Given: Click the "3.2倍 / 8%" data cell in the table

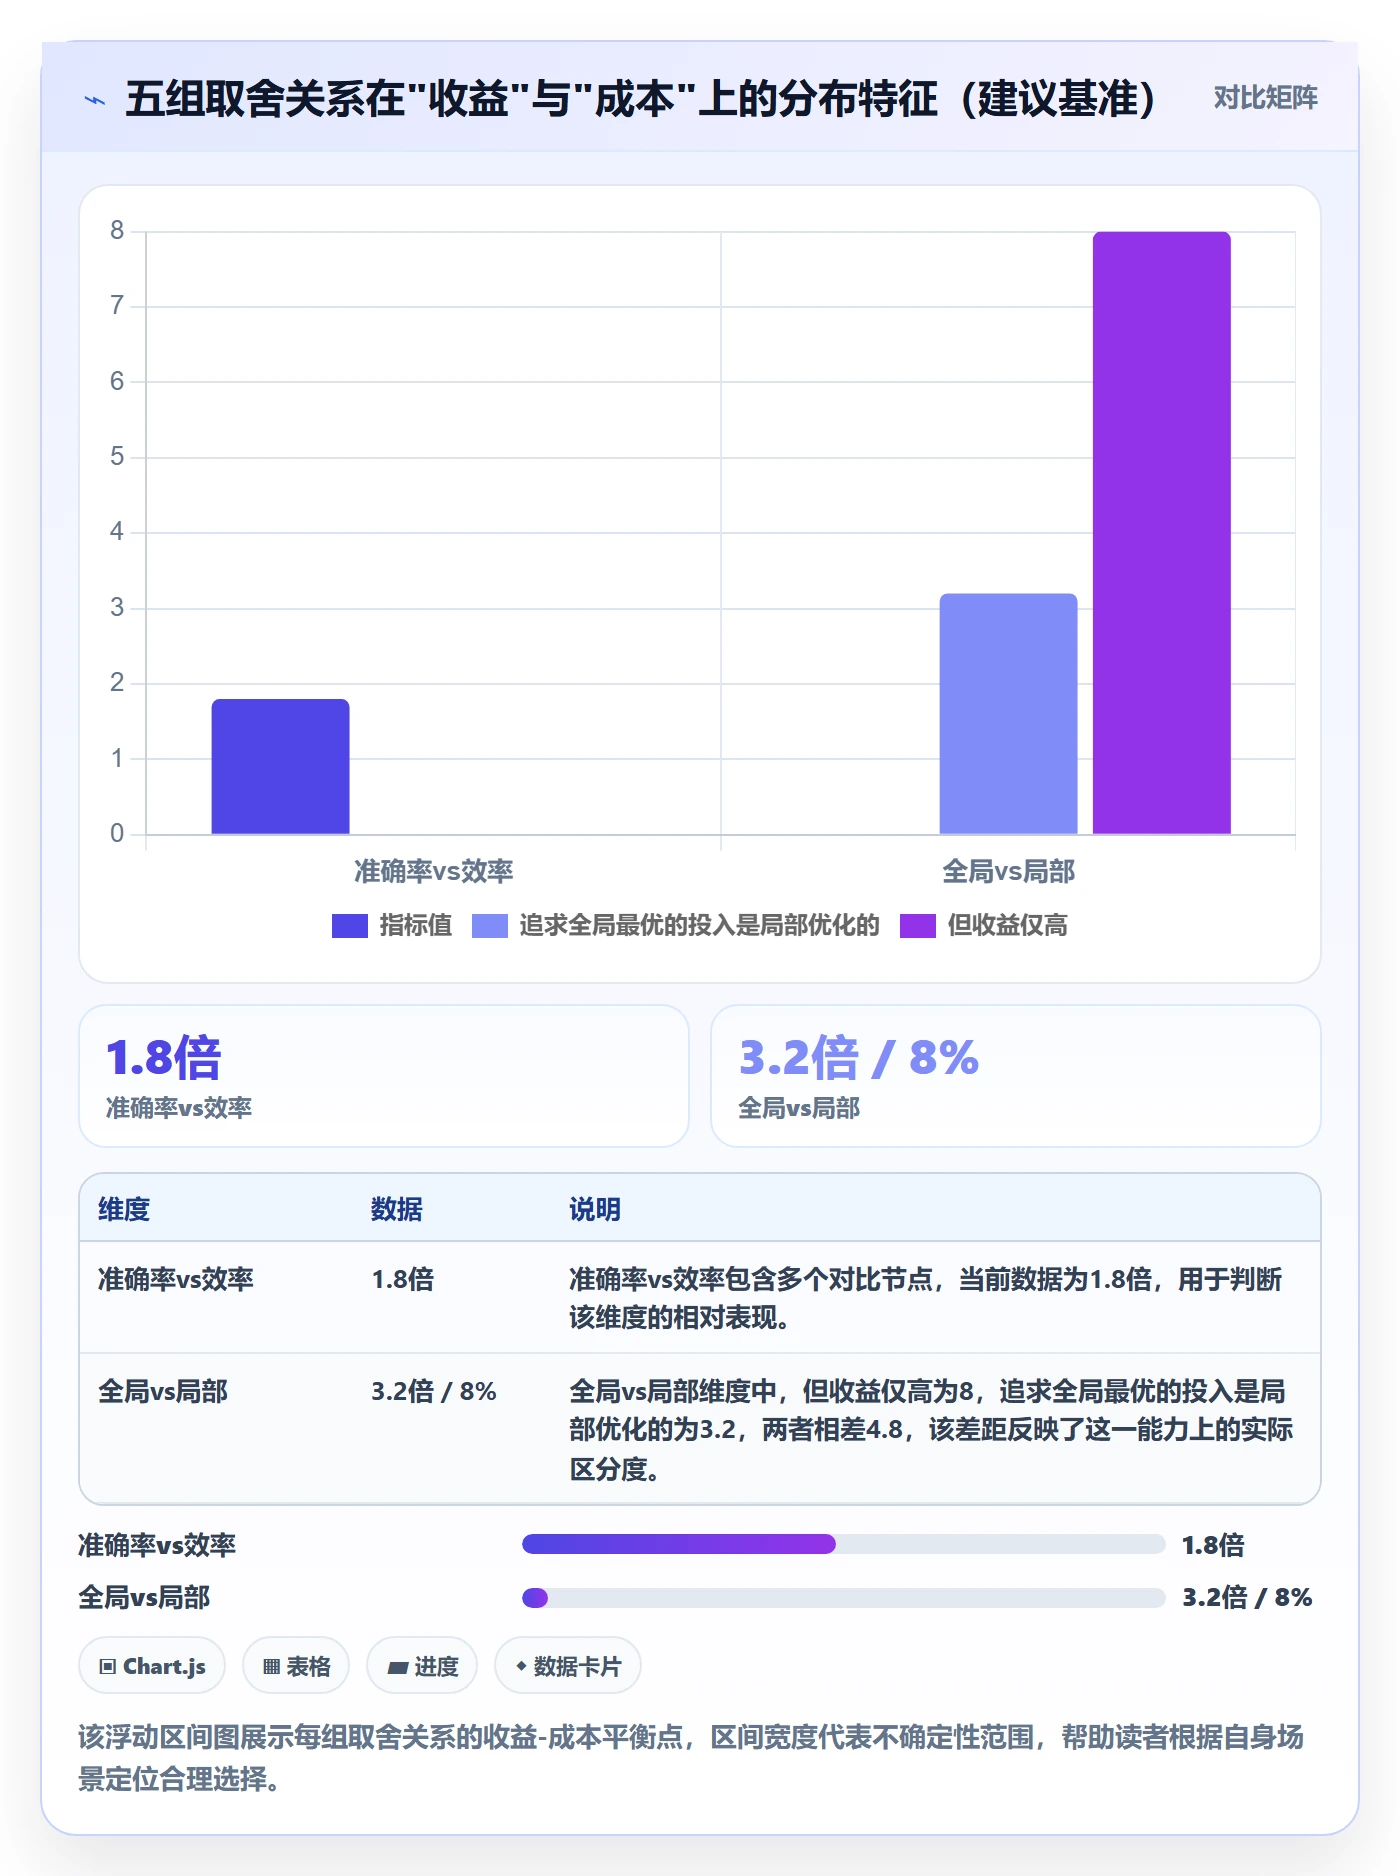Looking at the screenshot, I should (434, 1391).
